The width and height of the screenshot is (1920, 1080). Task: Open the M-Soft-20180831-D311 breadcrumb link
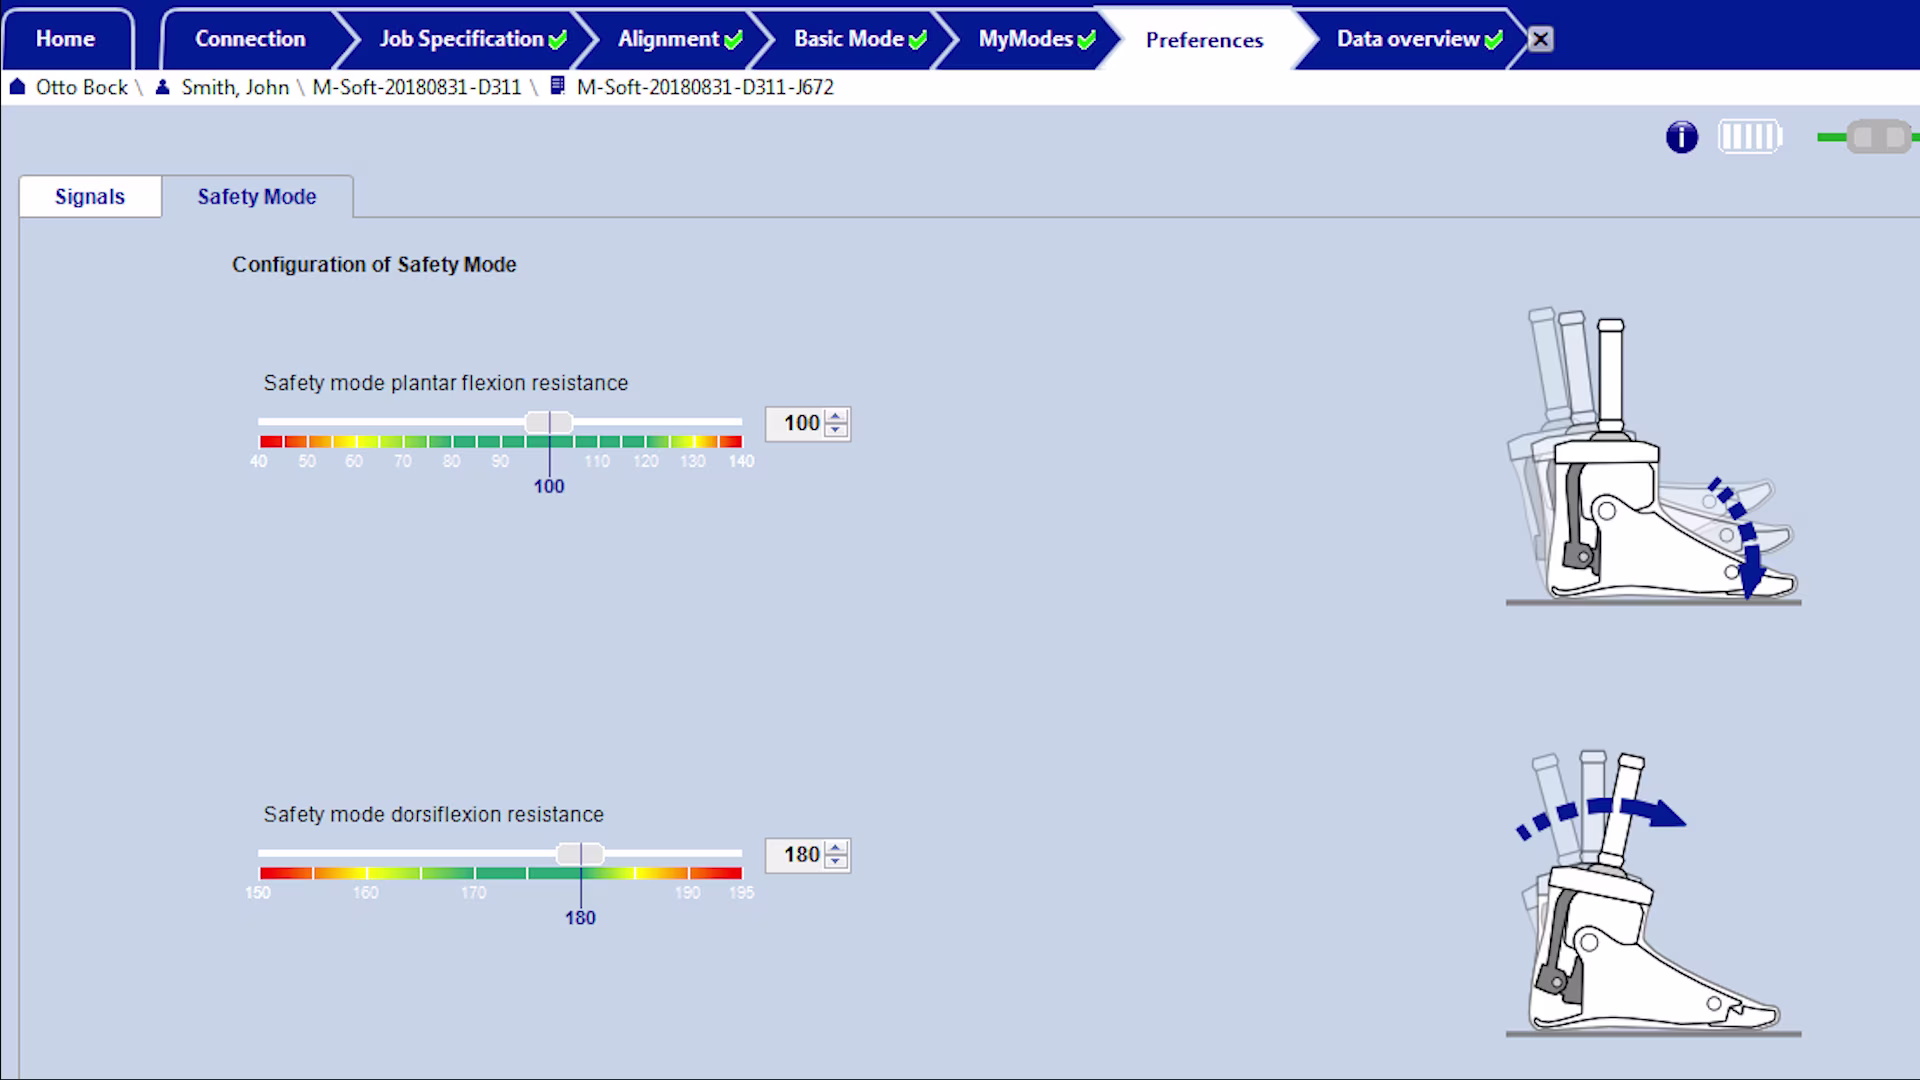pyautogui.click(x=416, y=87)
